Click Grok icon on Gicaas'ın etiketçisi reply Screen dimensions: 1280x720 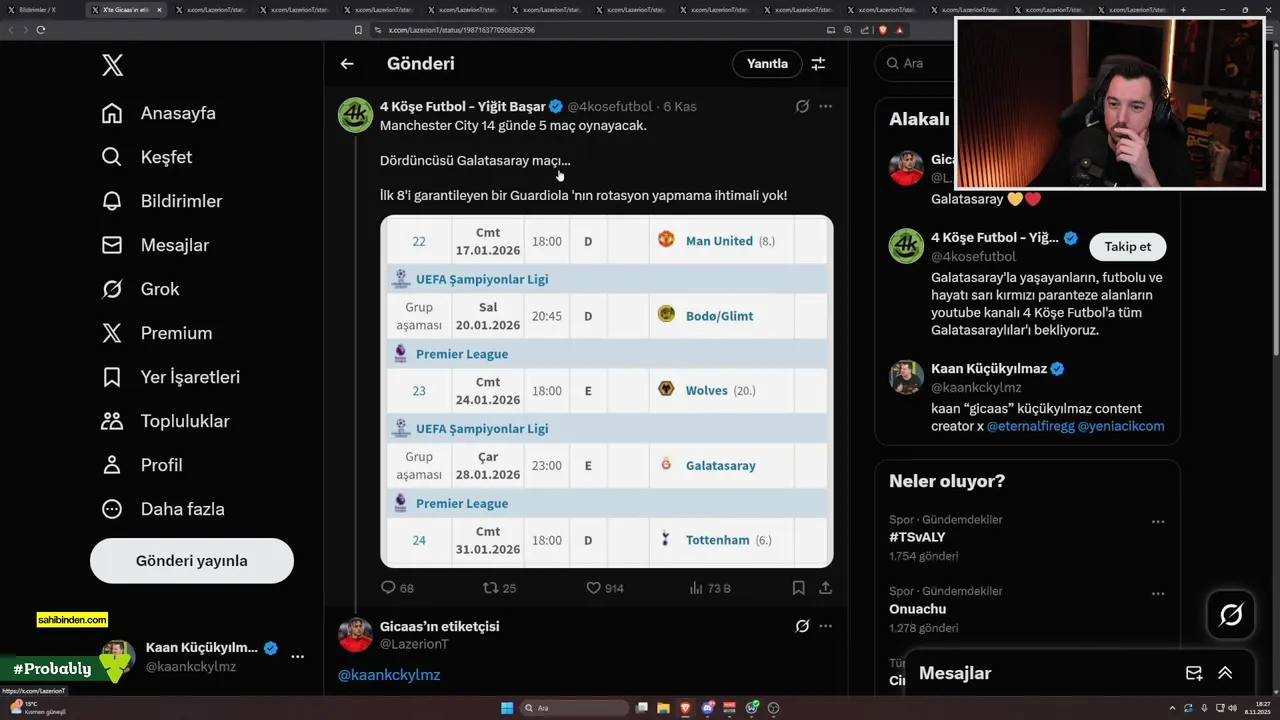(802, 626)
